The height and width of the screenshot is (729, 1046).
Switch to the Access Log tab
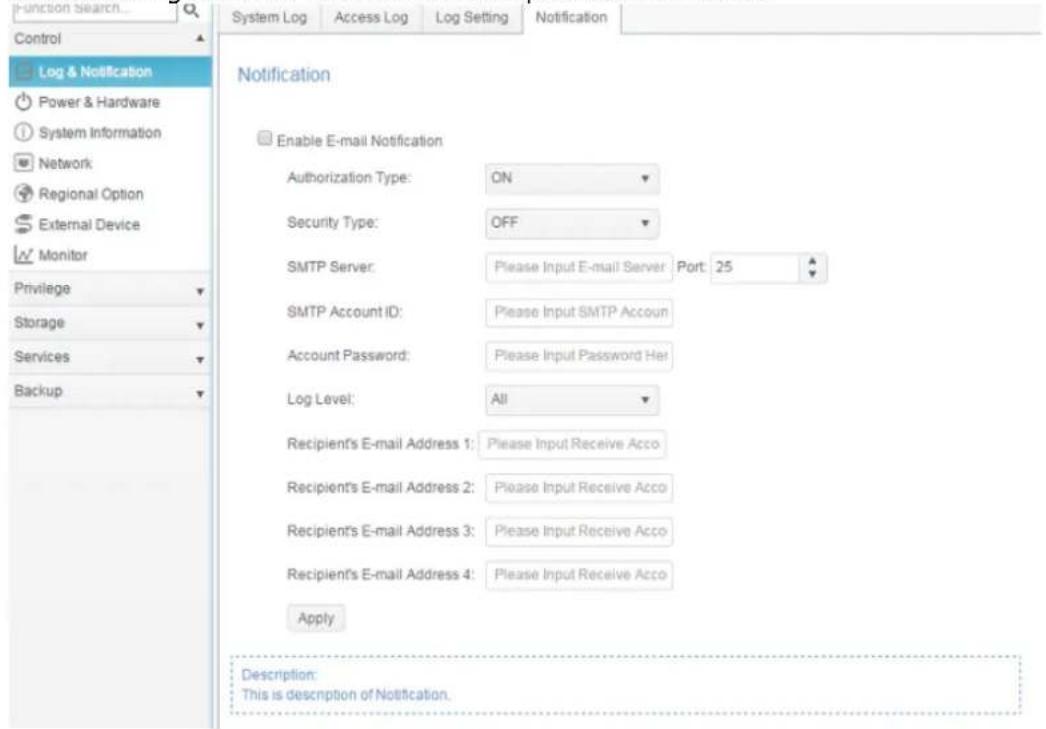coord(371,17)
